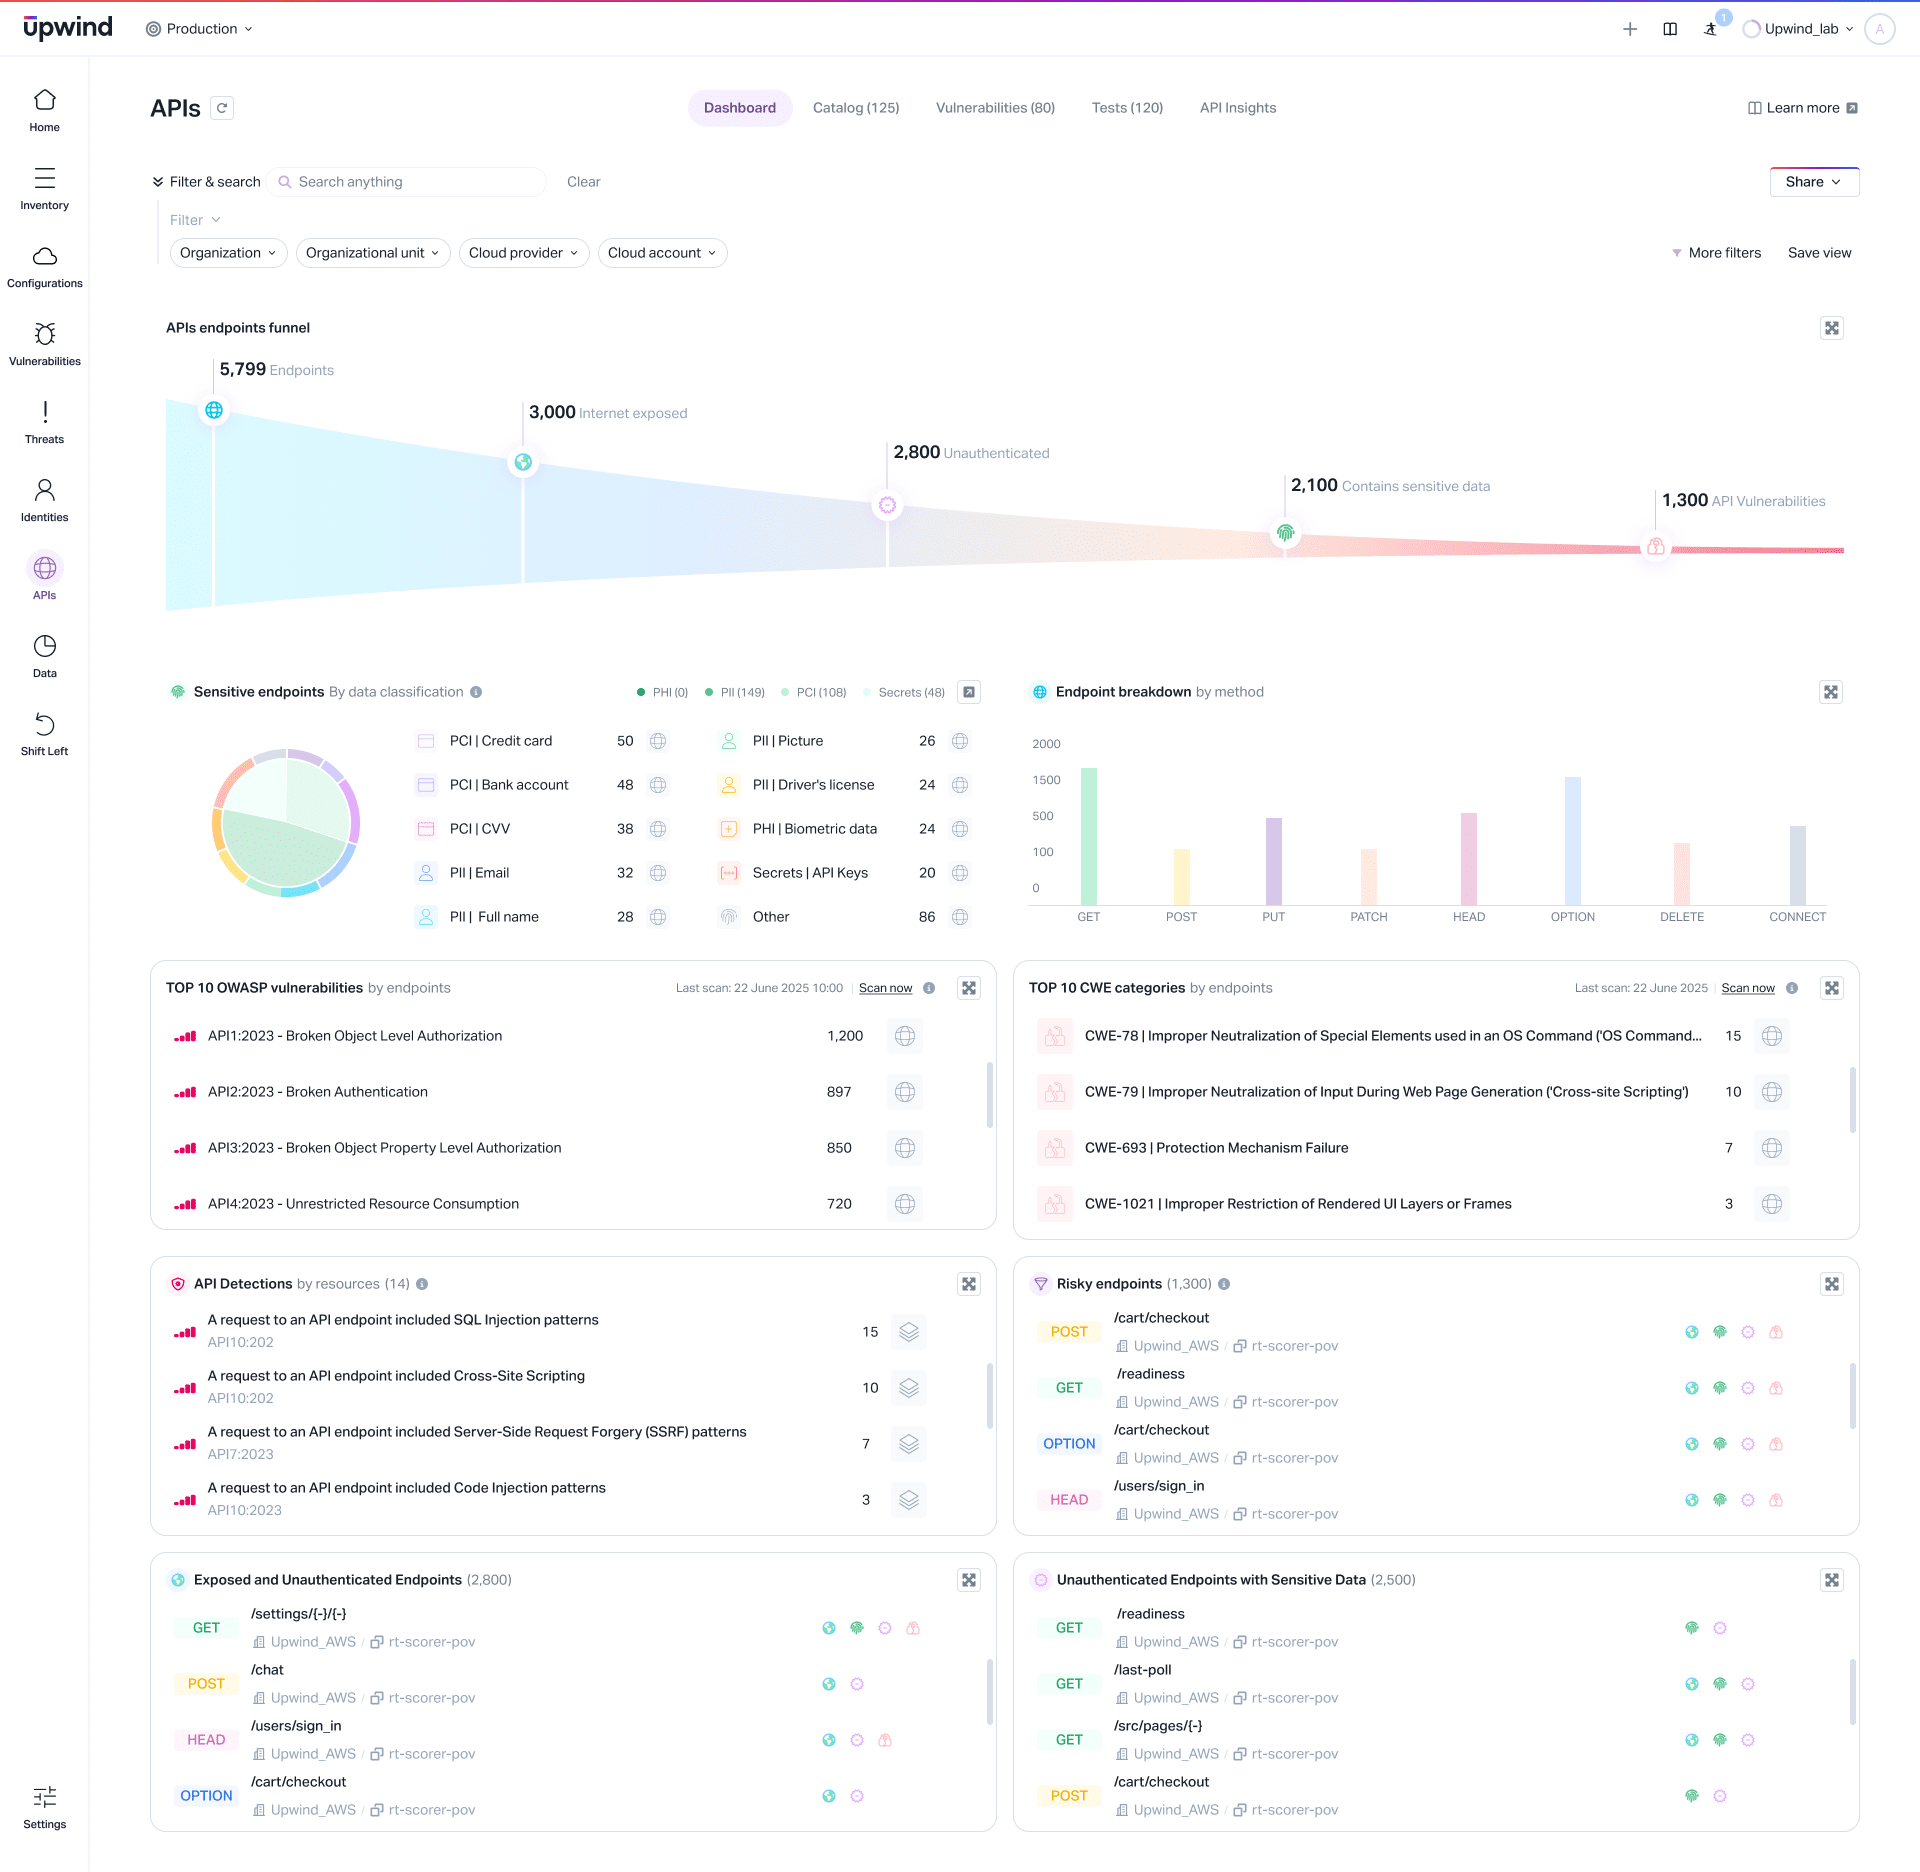Toggle PII (149) legend item
This screenshot has height=1872, width=1920.
click(x=735, y=692)
